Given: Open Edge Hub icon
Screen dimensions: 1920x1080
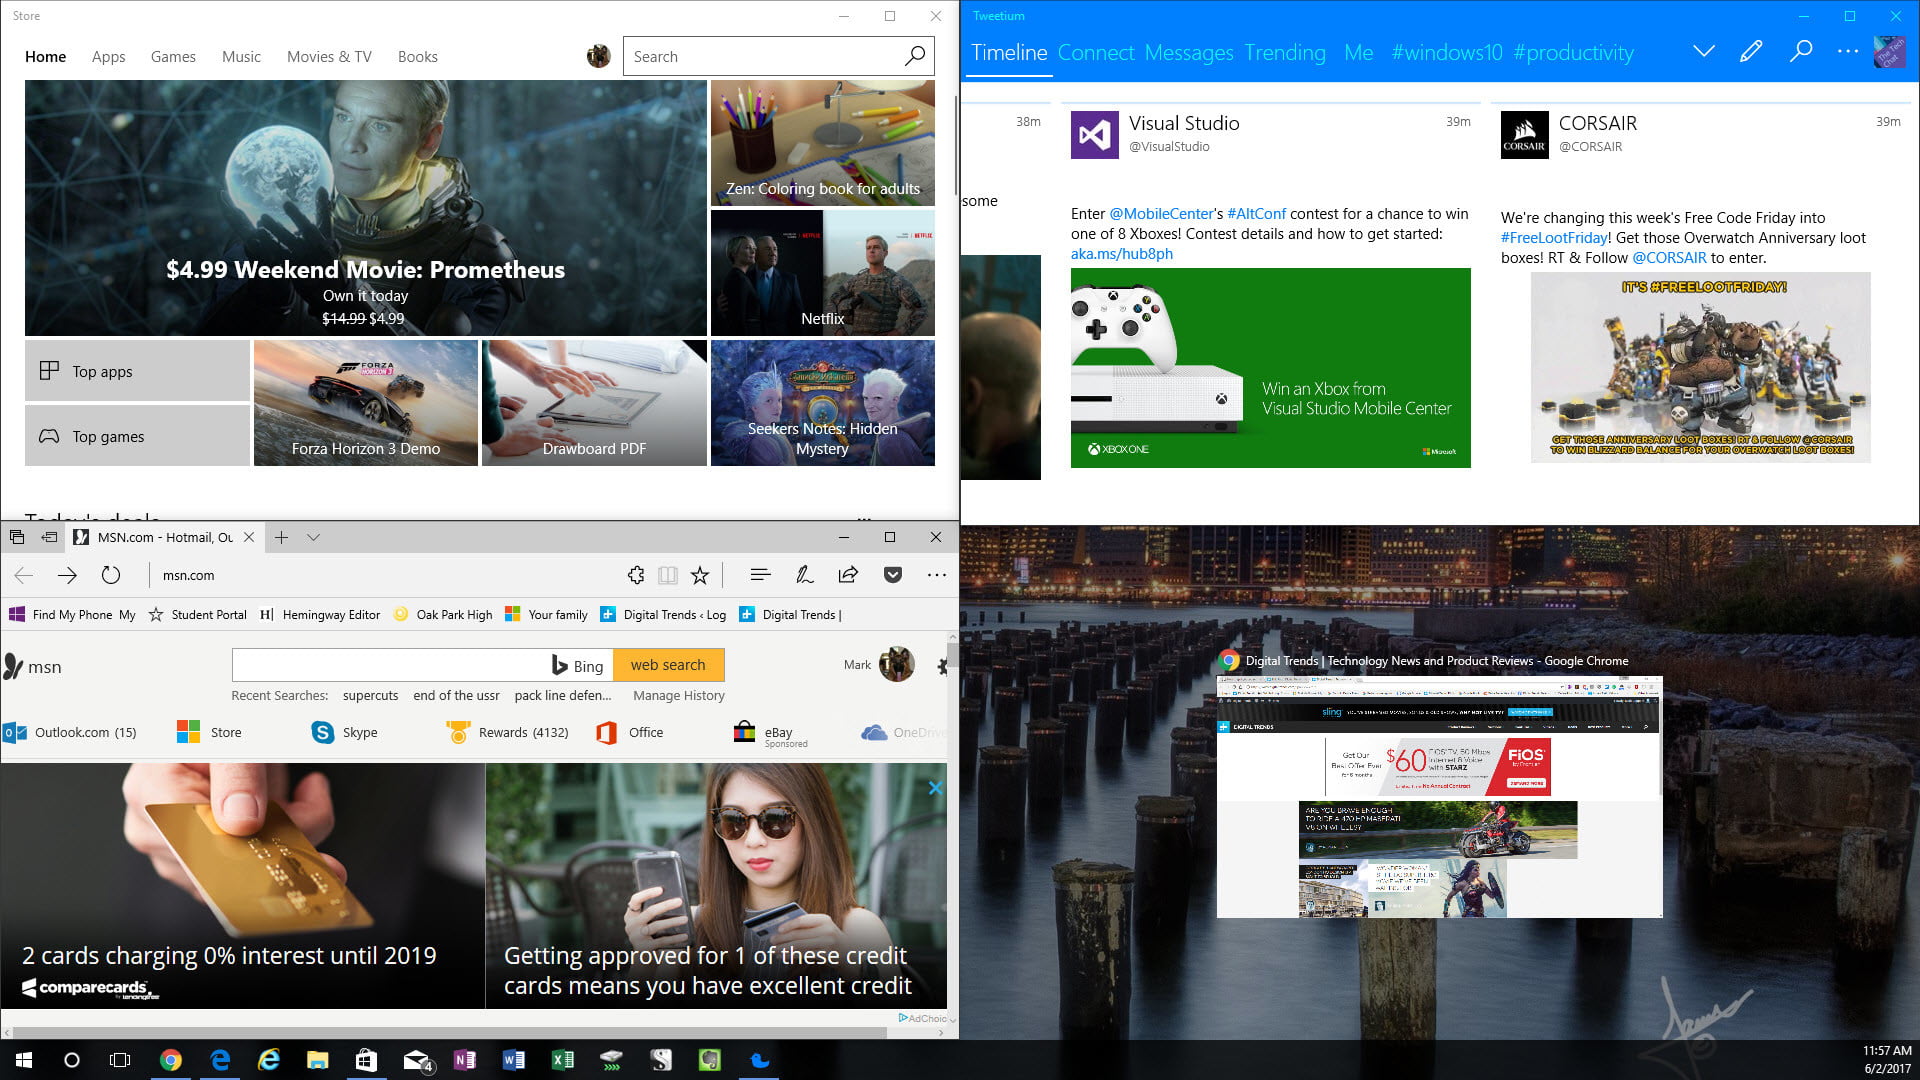Looking at the screenshot, I should (760, 575).
